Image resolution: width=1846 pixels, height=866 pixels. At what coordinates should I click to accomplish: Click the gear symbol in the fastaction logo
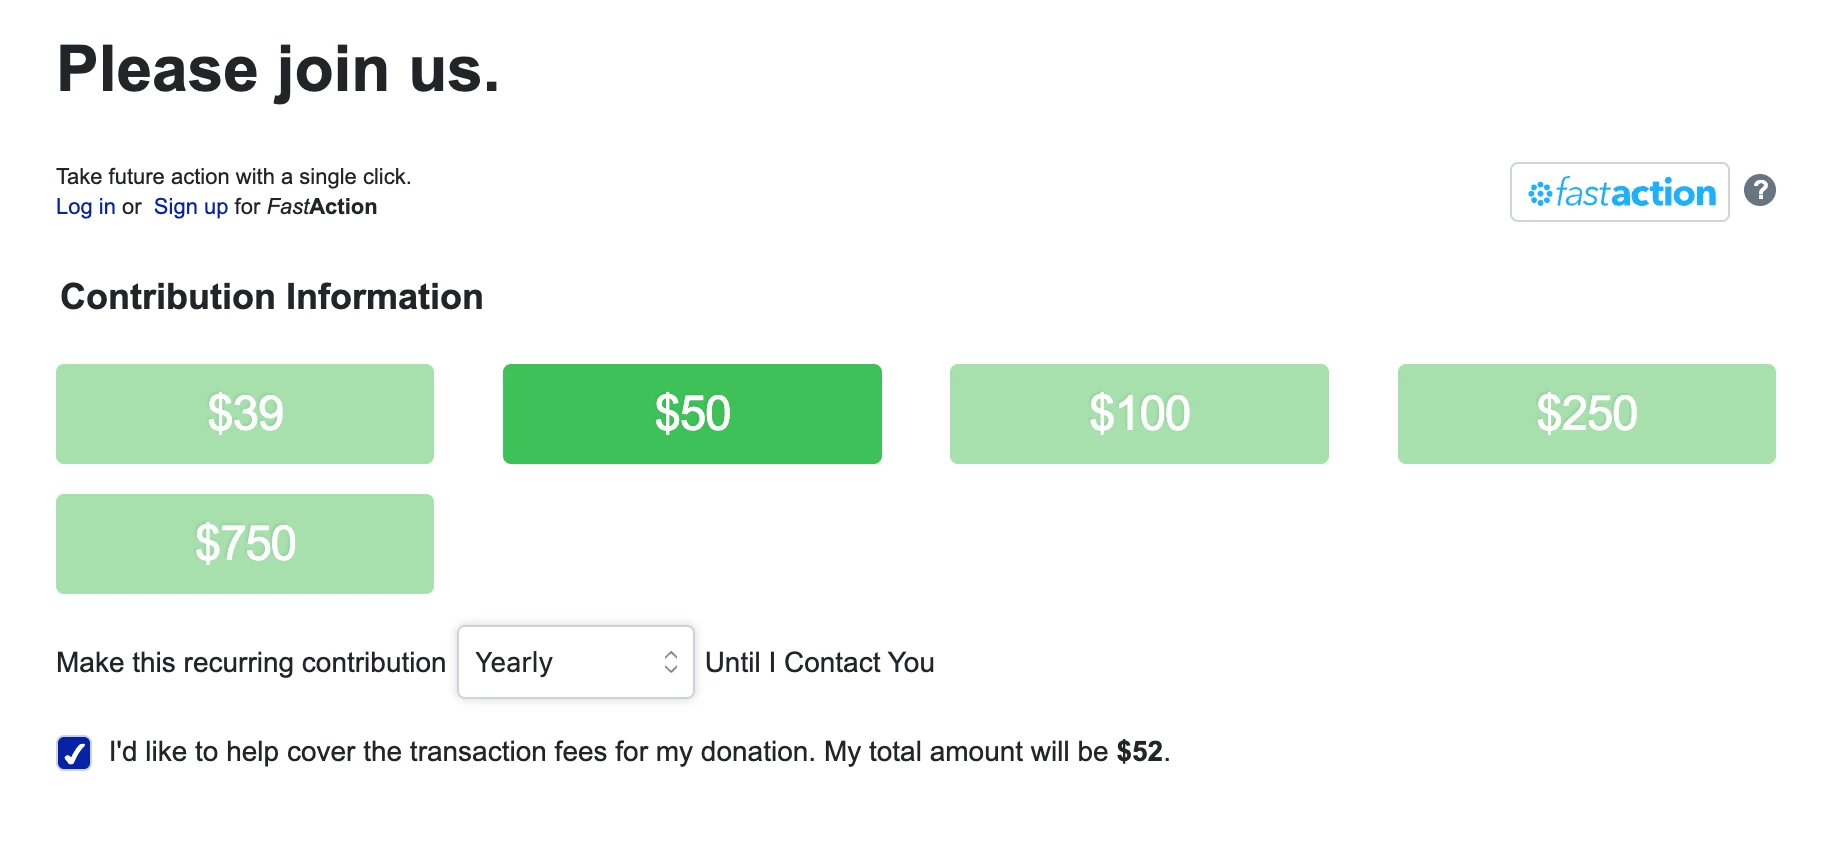tap(1540, 193)
